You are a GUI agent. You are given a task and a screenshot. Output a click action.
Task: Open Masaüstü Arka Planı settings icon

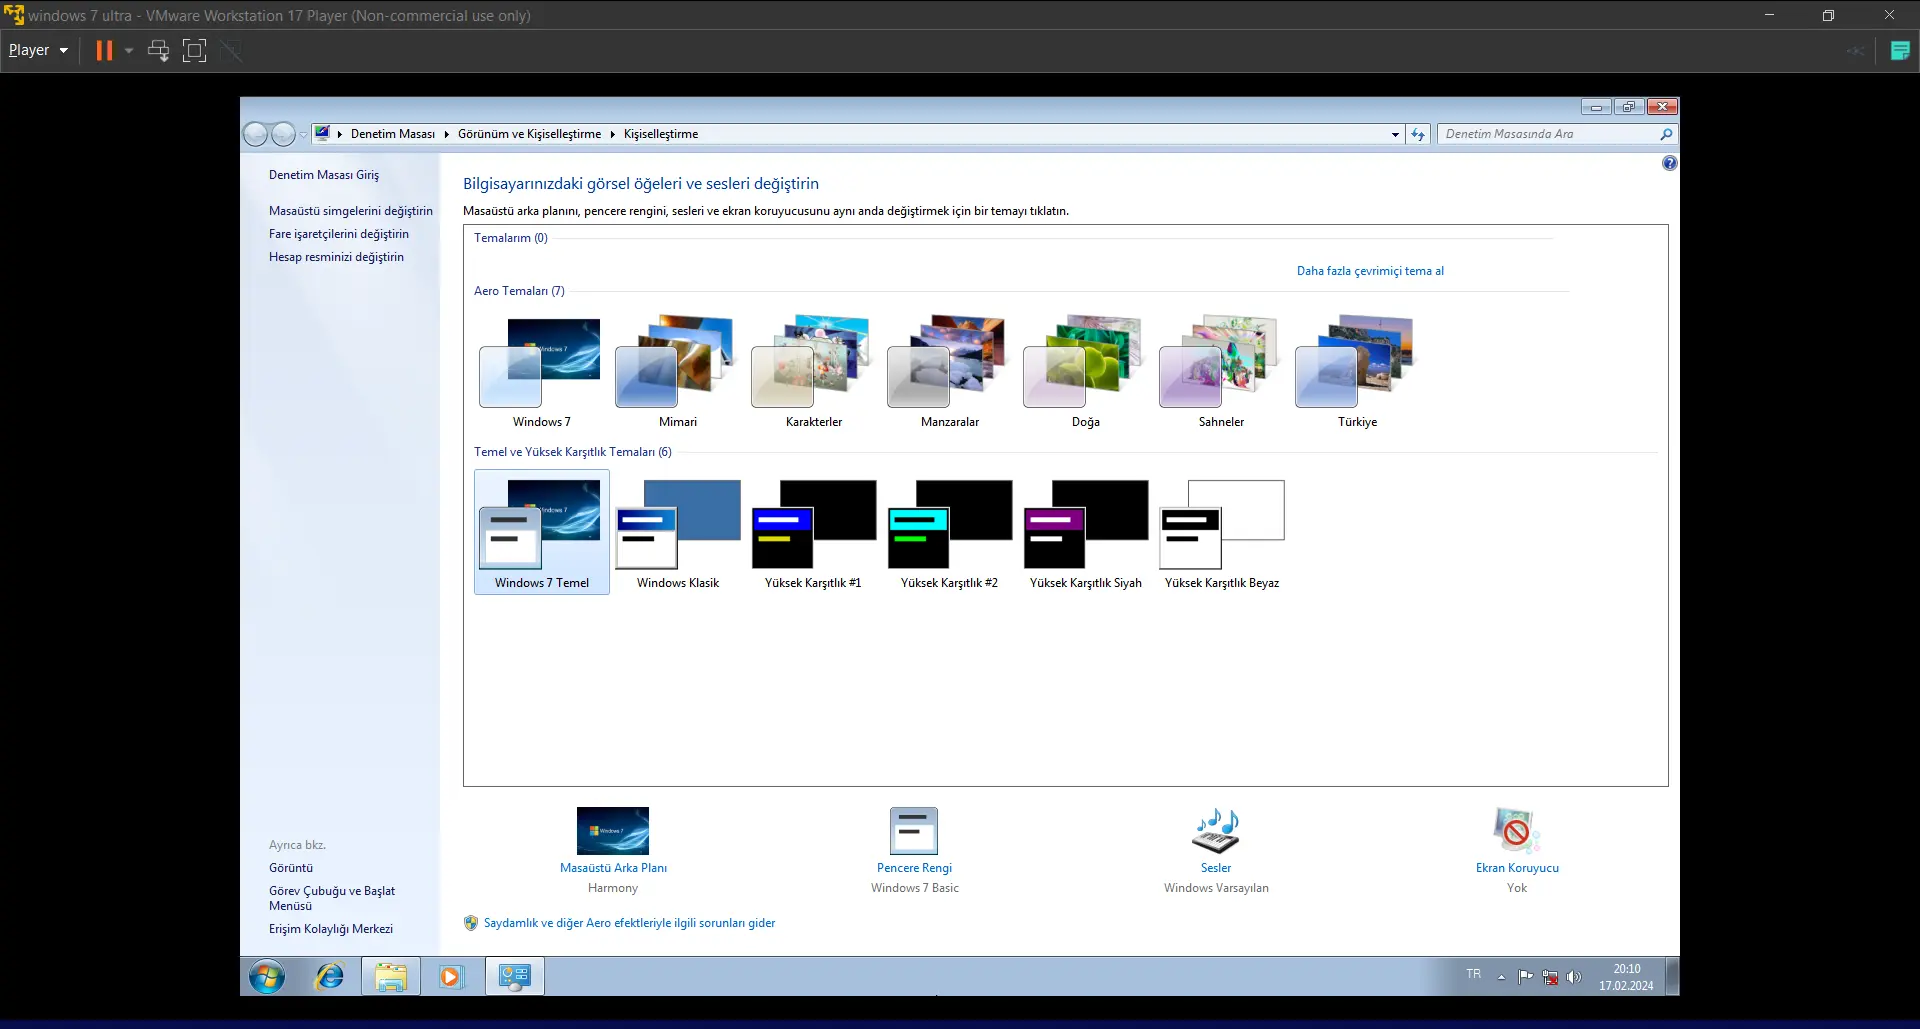point(613,831)
